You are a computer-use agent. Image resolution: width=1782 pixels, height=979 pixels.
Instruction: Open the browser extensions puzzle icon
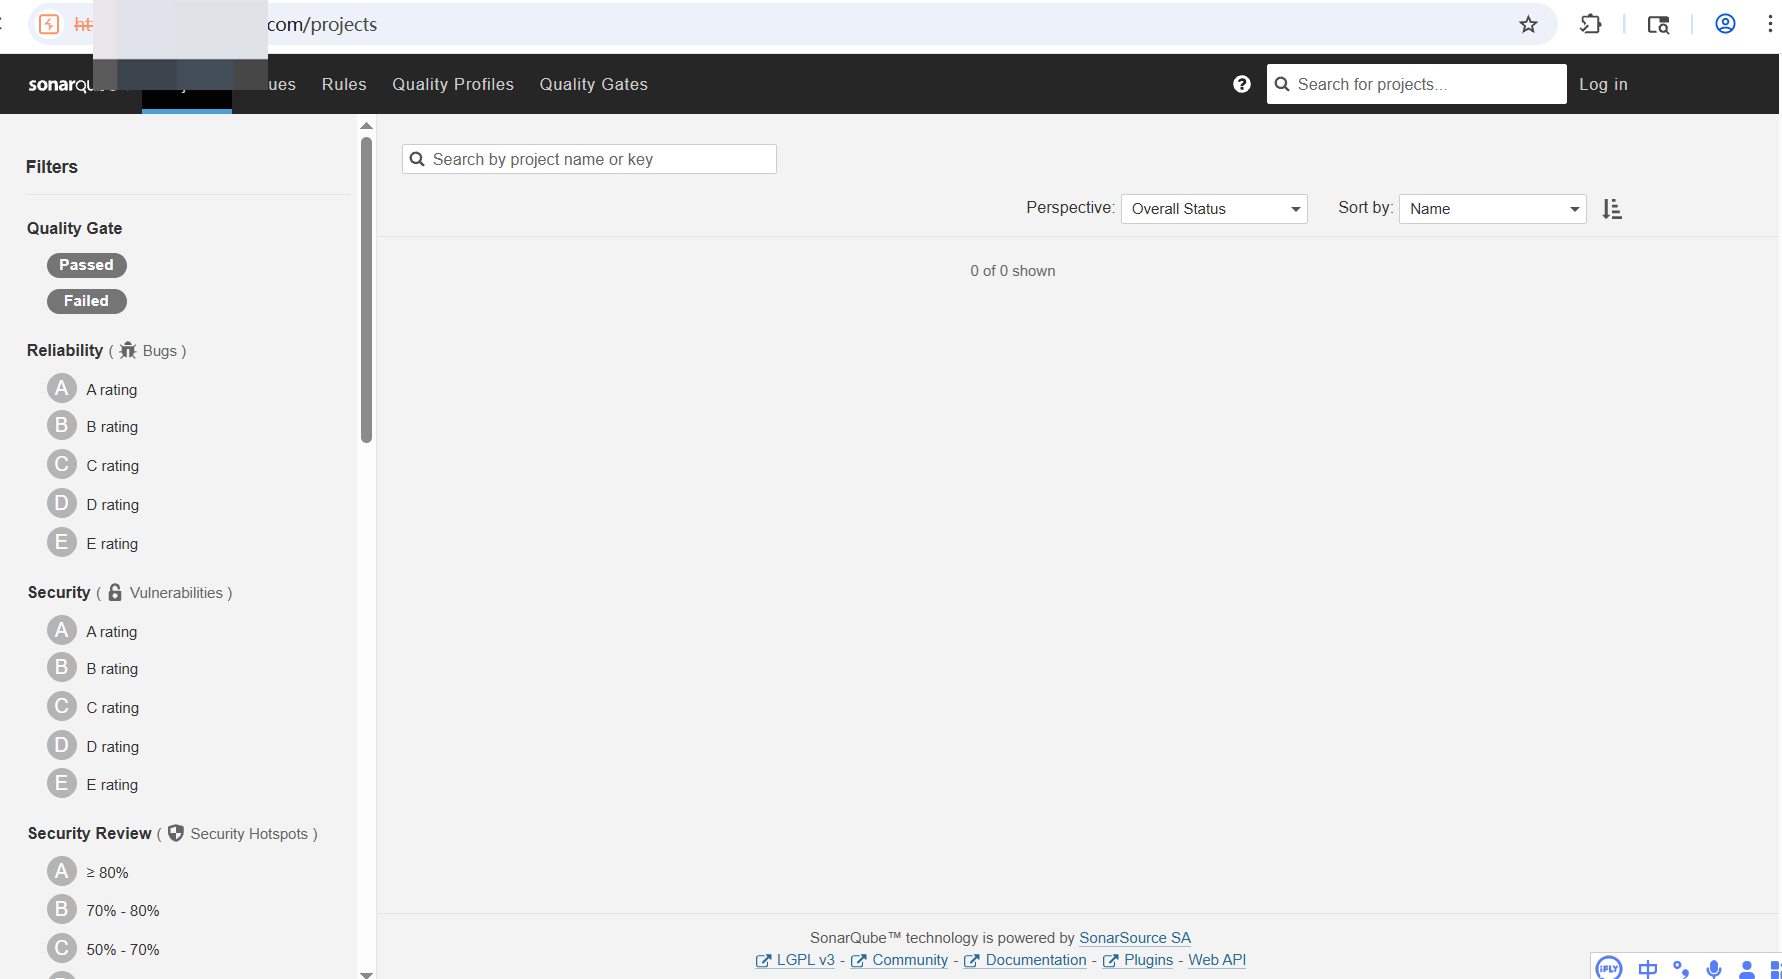(x=1590, y=24)
